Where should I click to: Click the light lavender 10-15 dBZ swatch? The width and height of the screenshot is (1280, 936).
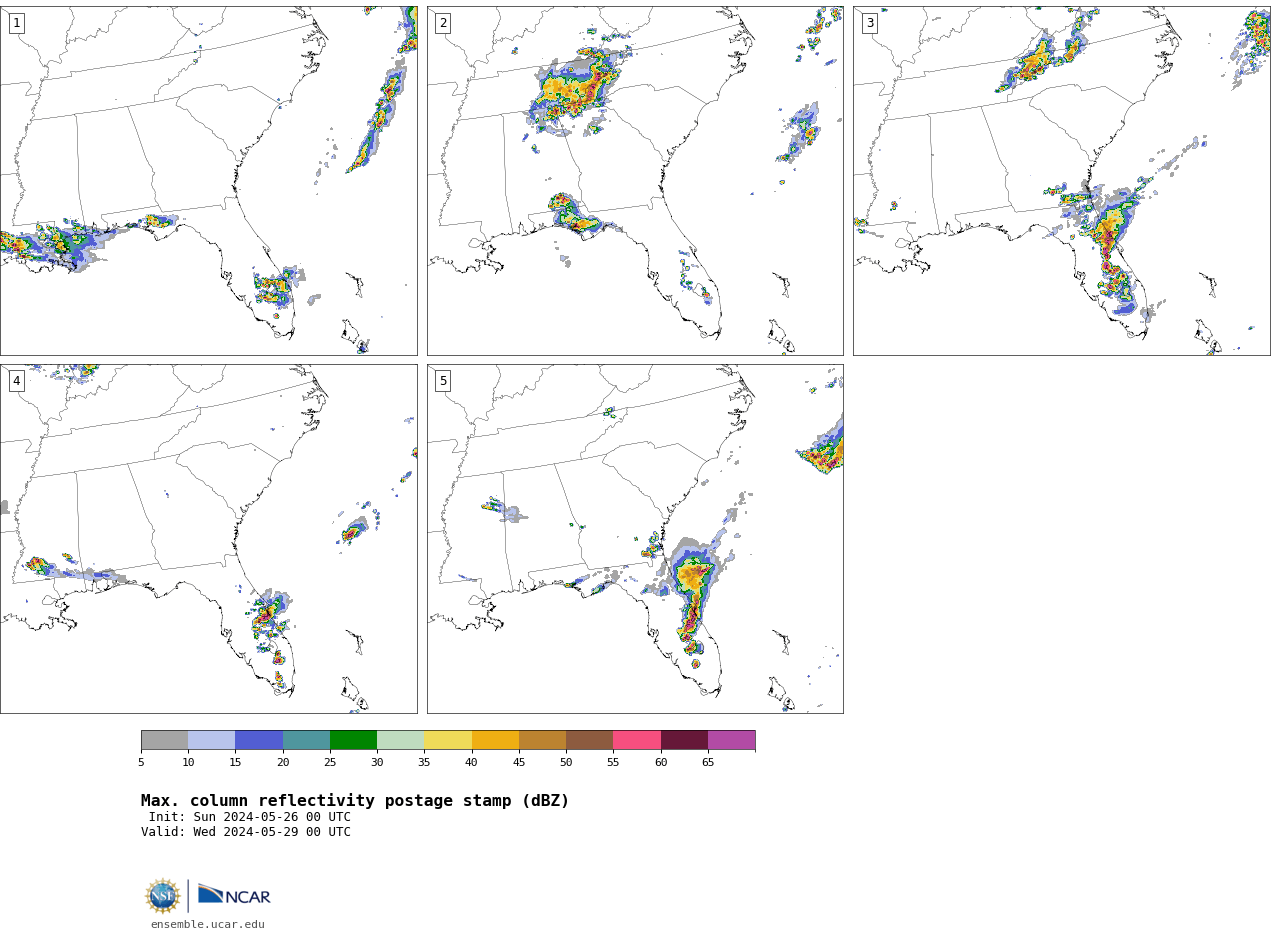211,740
